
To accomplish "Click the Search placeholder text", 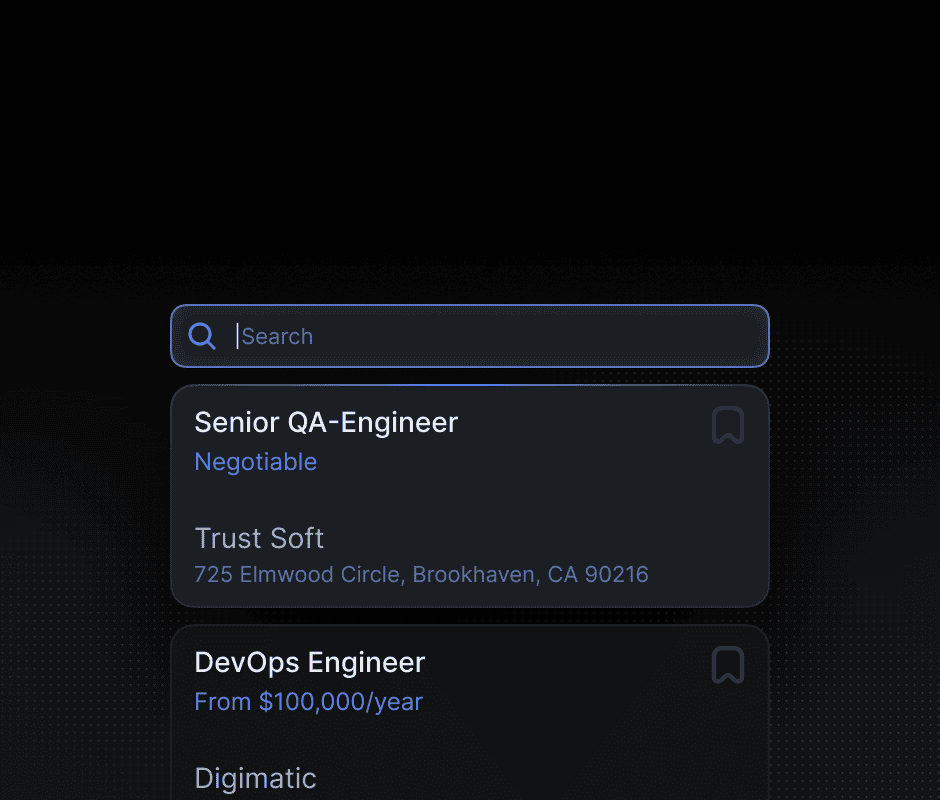I will point(277,336).
